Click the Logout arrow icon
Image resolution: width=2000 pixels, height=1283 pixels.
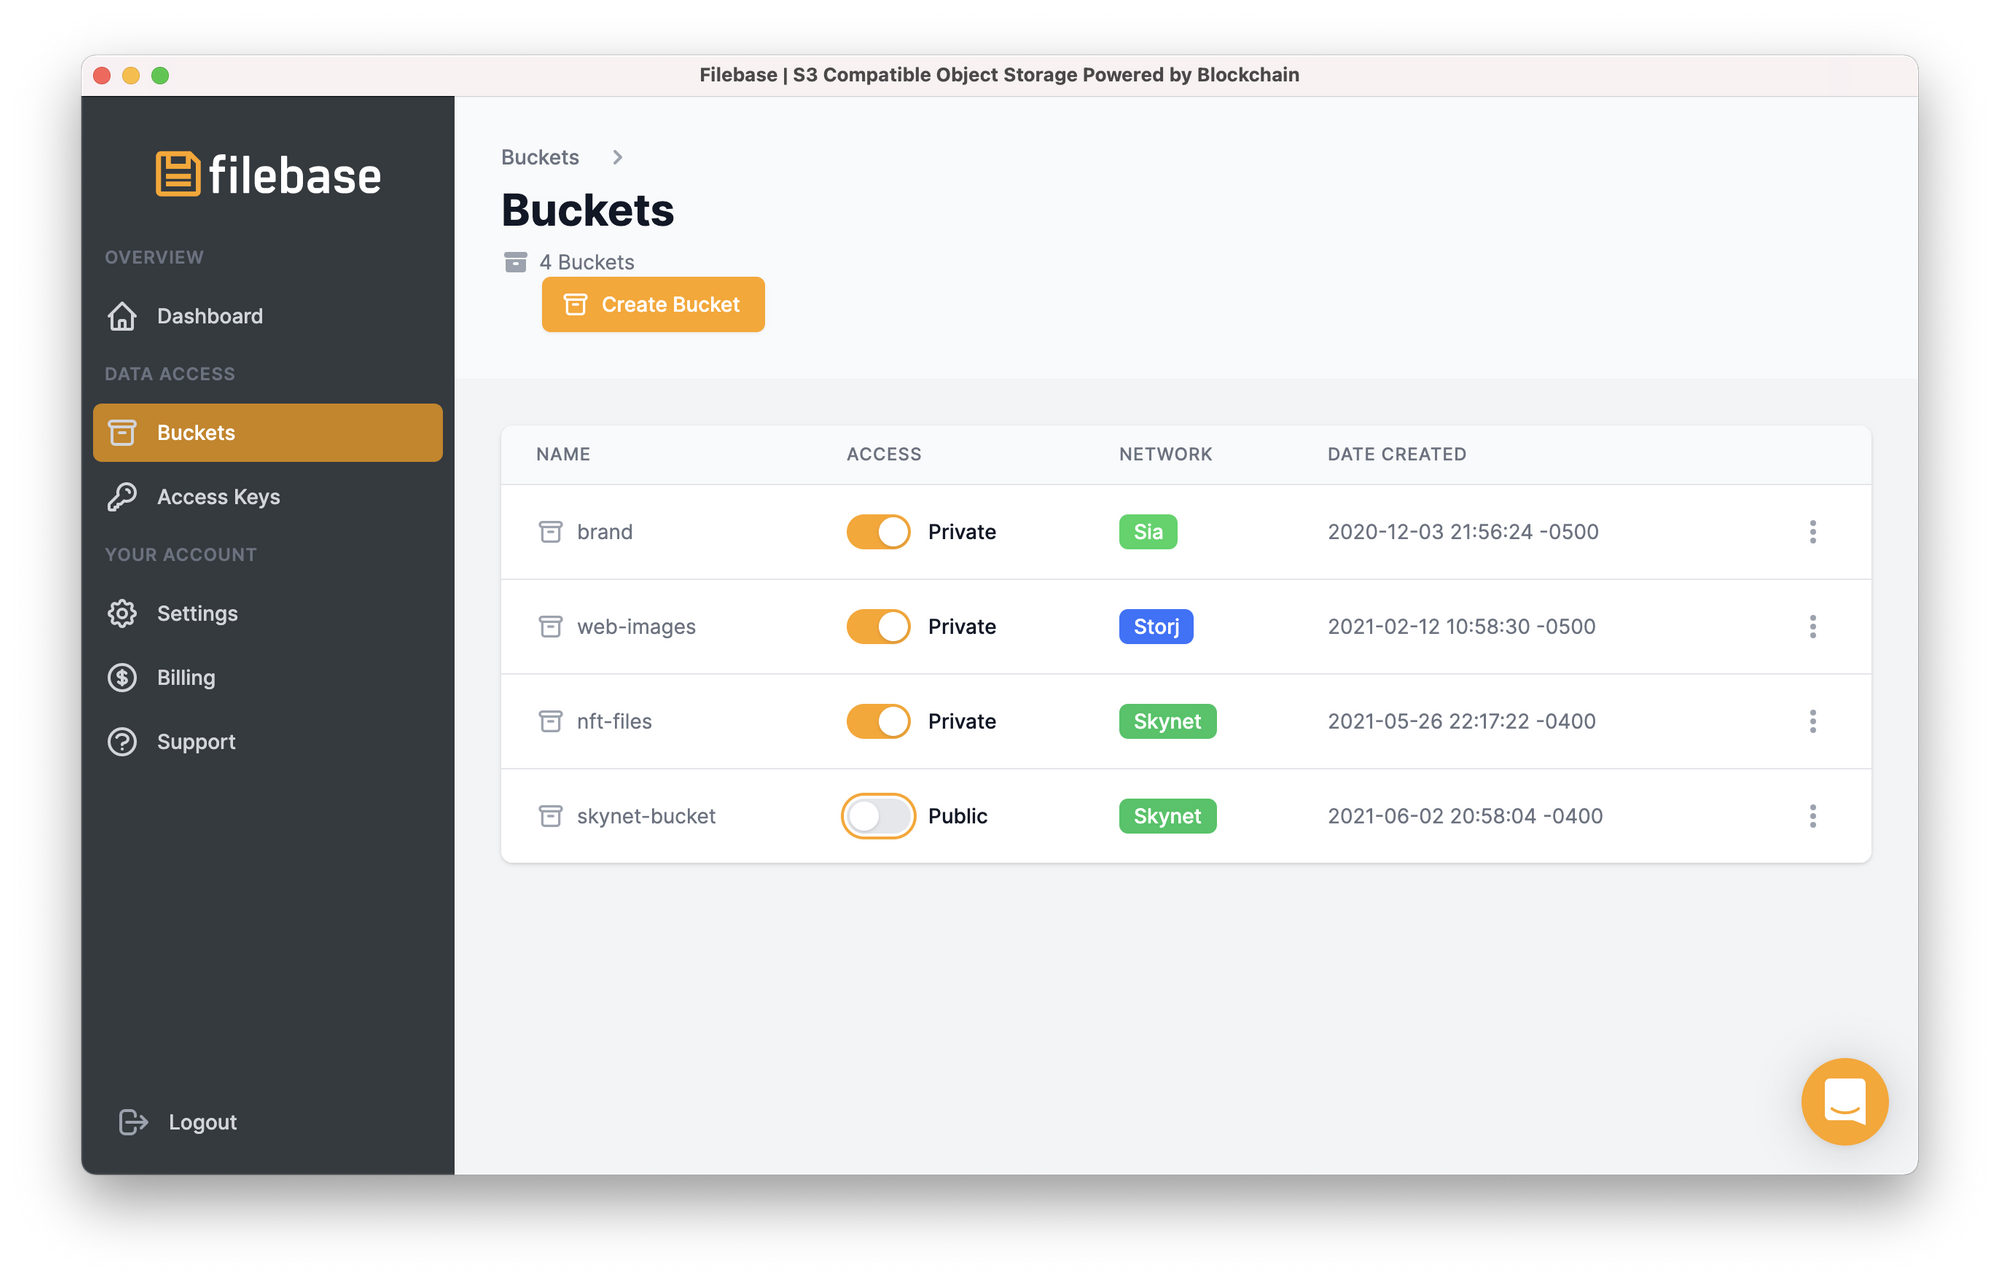[x=133, y=1122]
